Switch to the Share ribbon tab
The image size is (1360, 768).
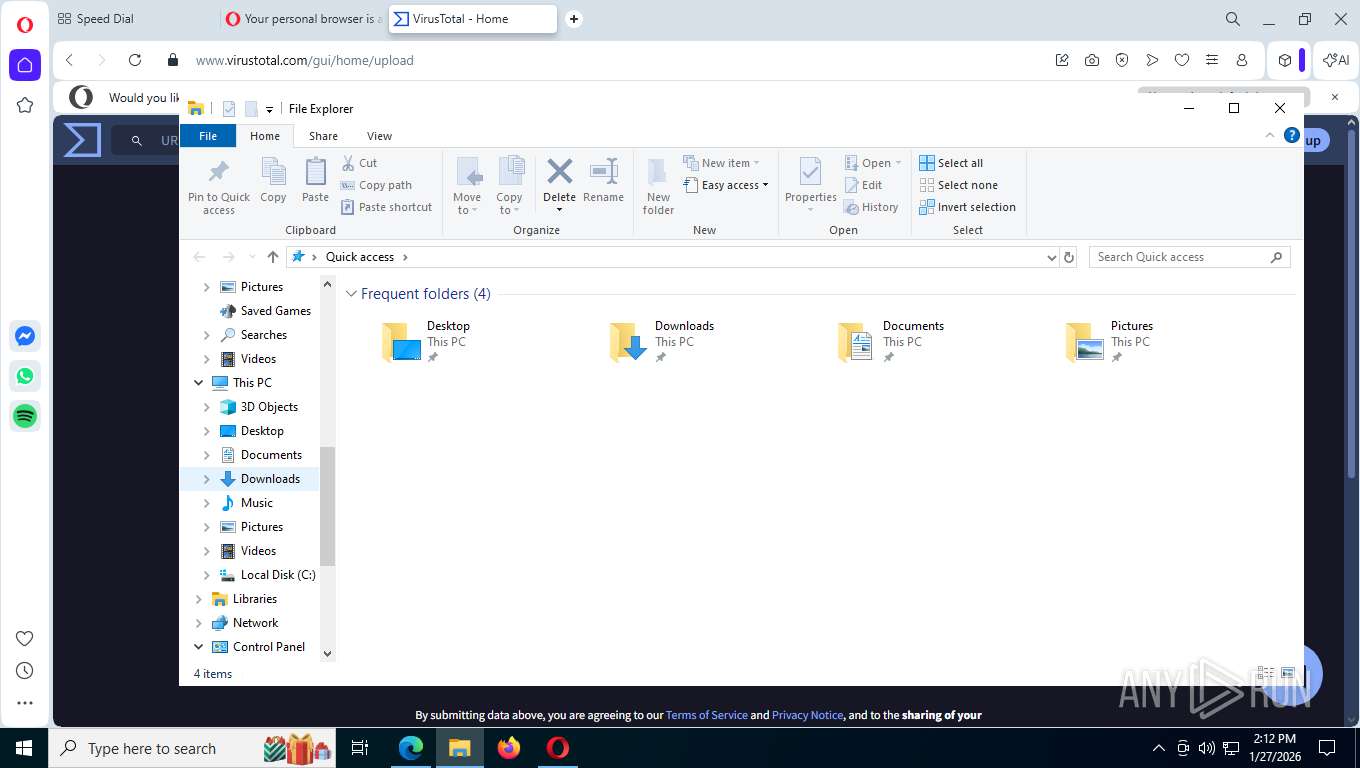click(x=323, y=136)
